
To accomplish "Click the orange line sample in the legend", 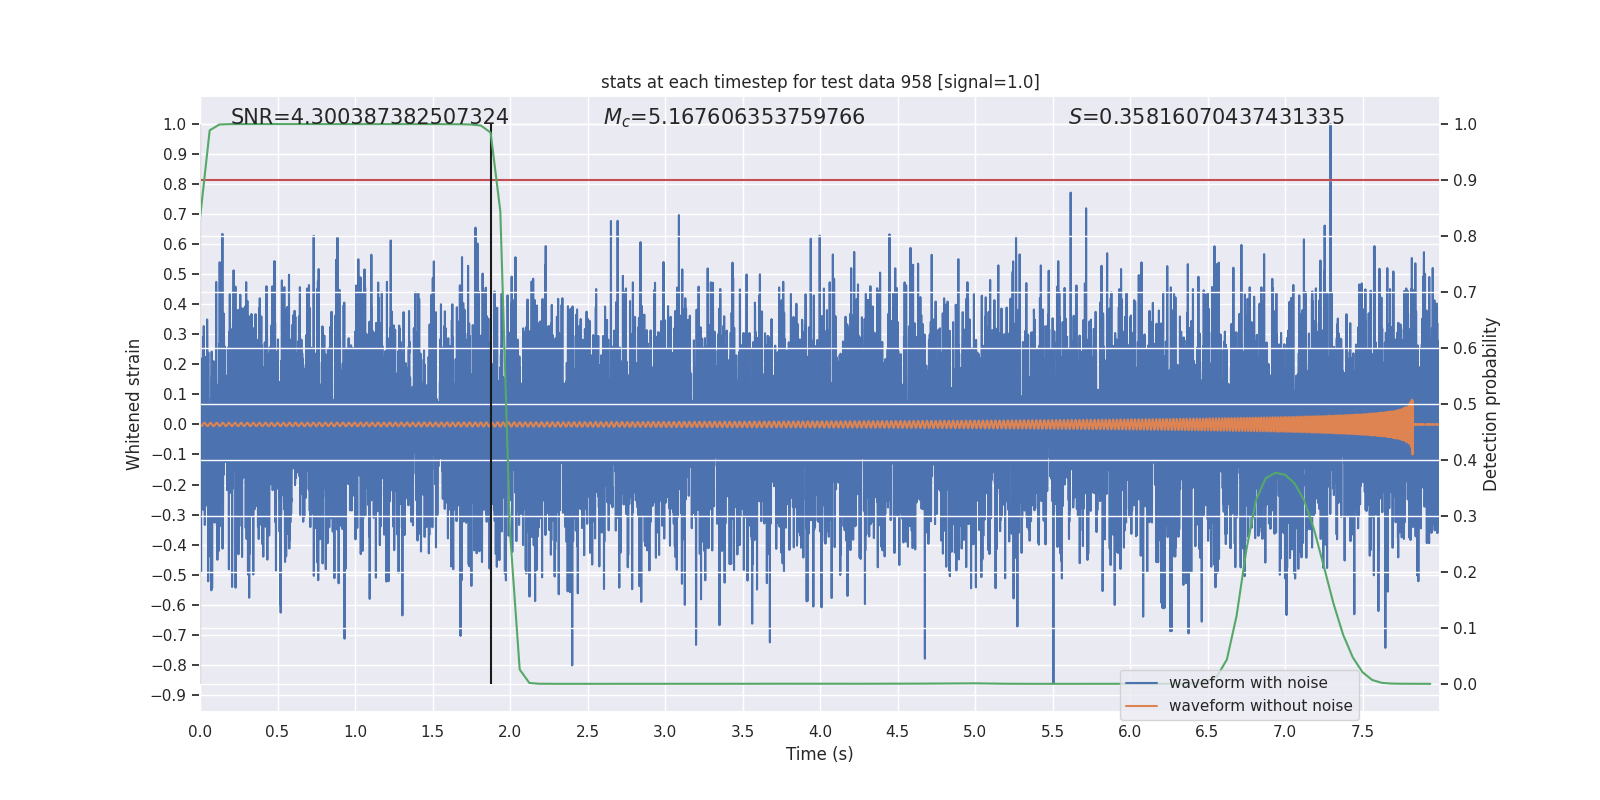I will (1141, 706).
